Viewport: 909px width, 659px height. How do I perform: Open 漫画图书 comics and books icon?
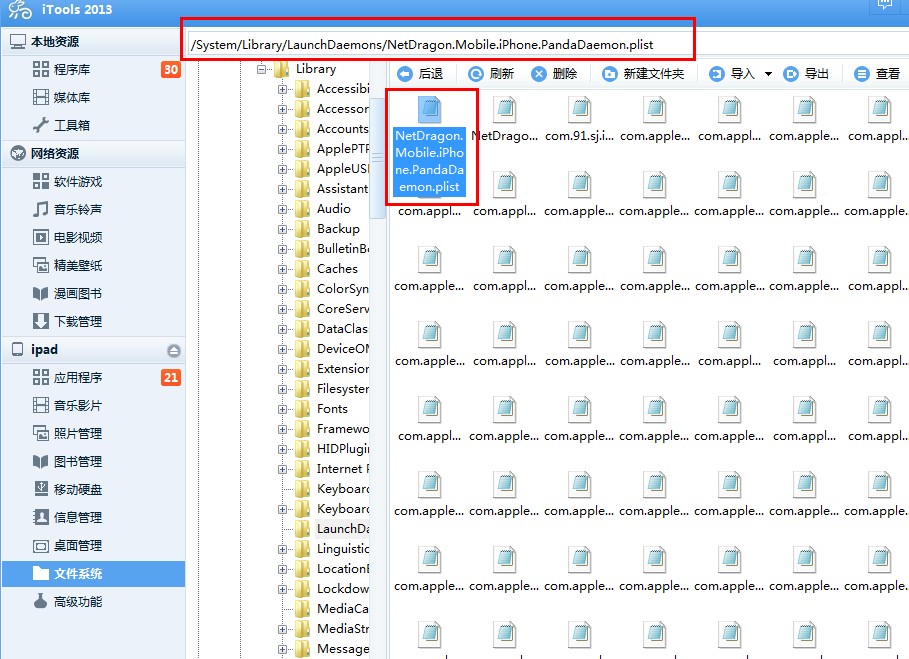click(x=41, y=293)
